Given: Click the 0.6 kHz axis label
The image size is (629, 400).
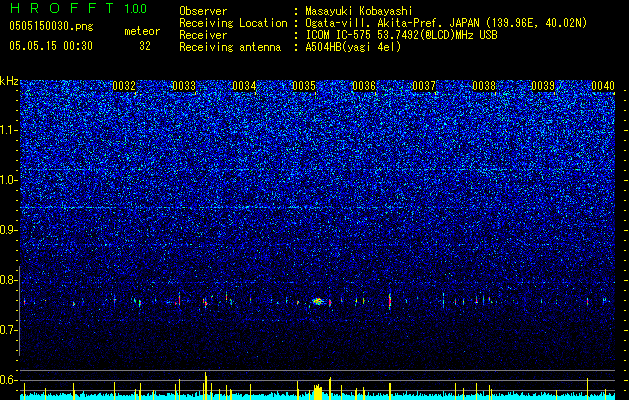Looking at the screenshot, I should coord(9,380).
